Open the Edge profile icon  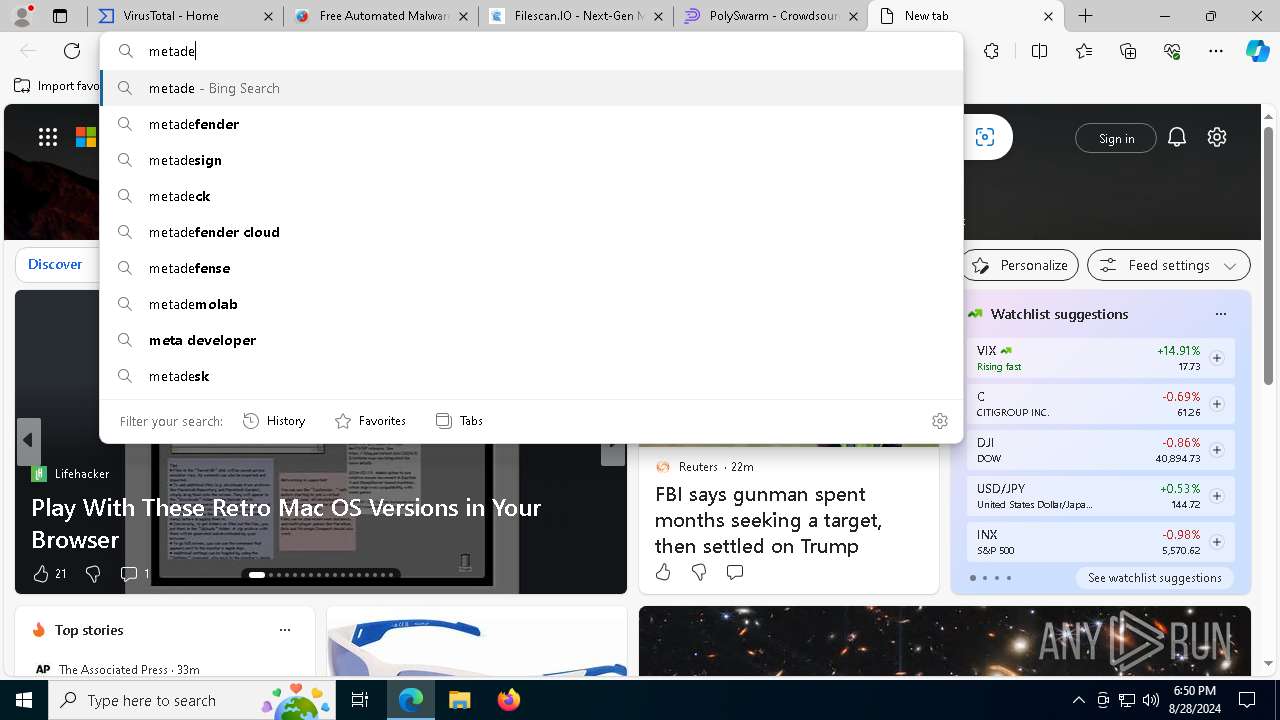pos(22,16)
